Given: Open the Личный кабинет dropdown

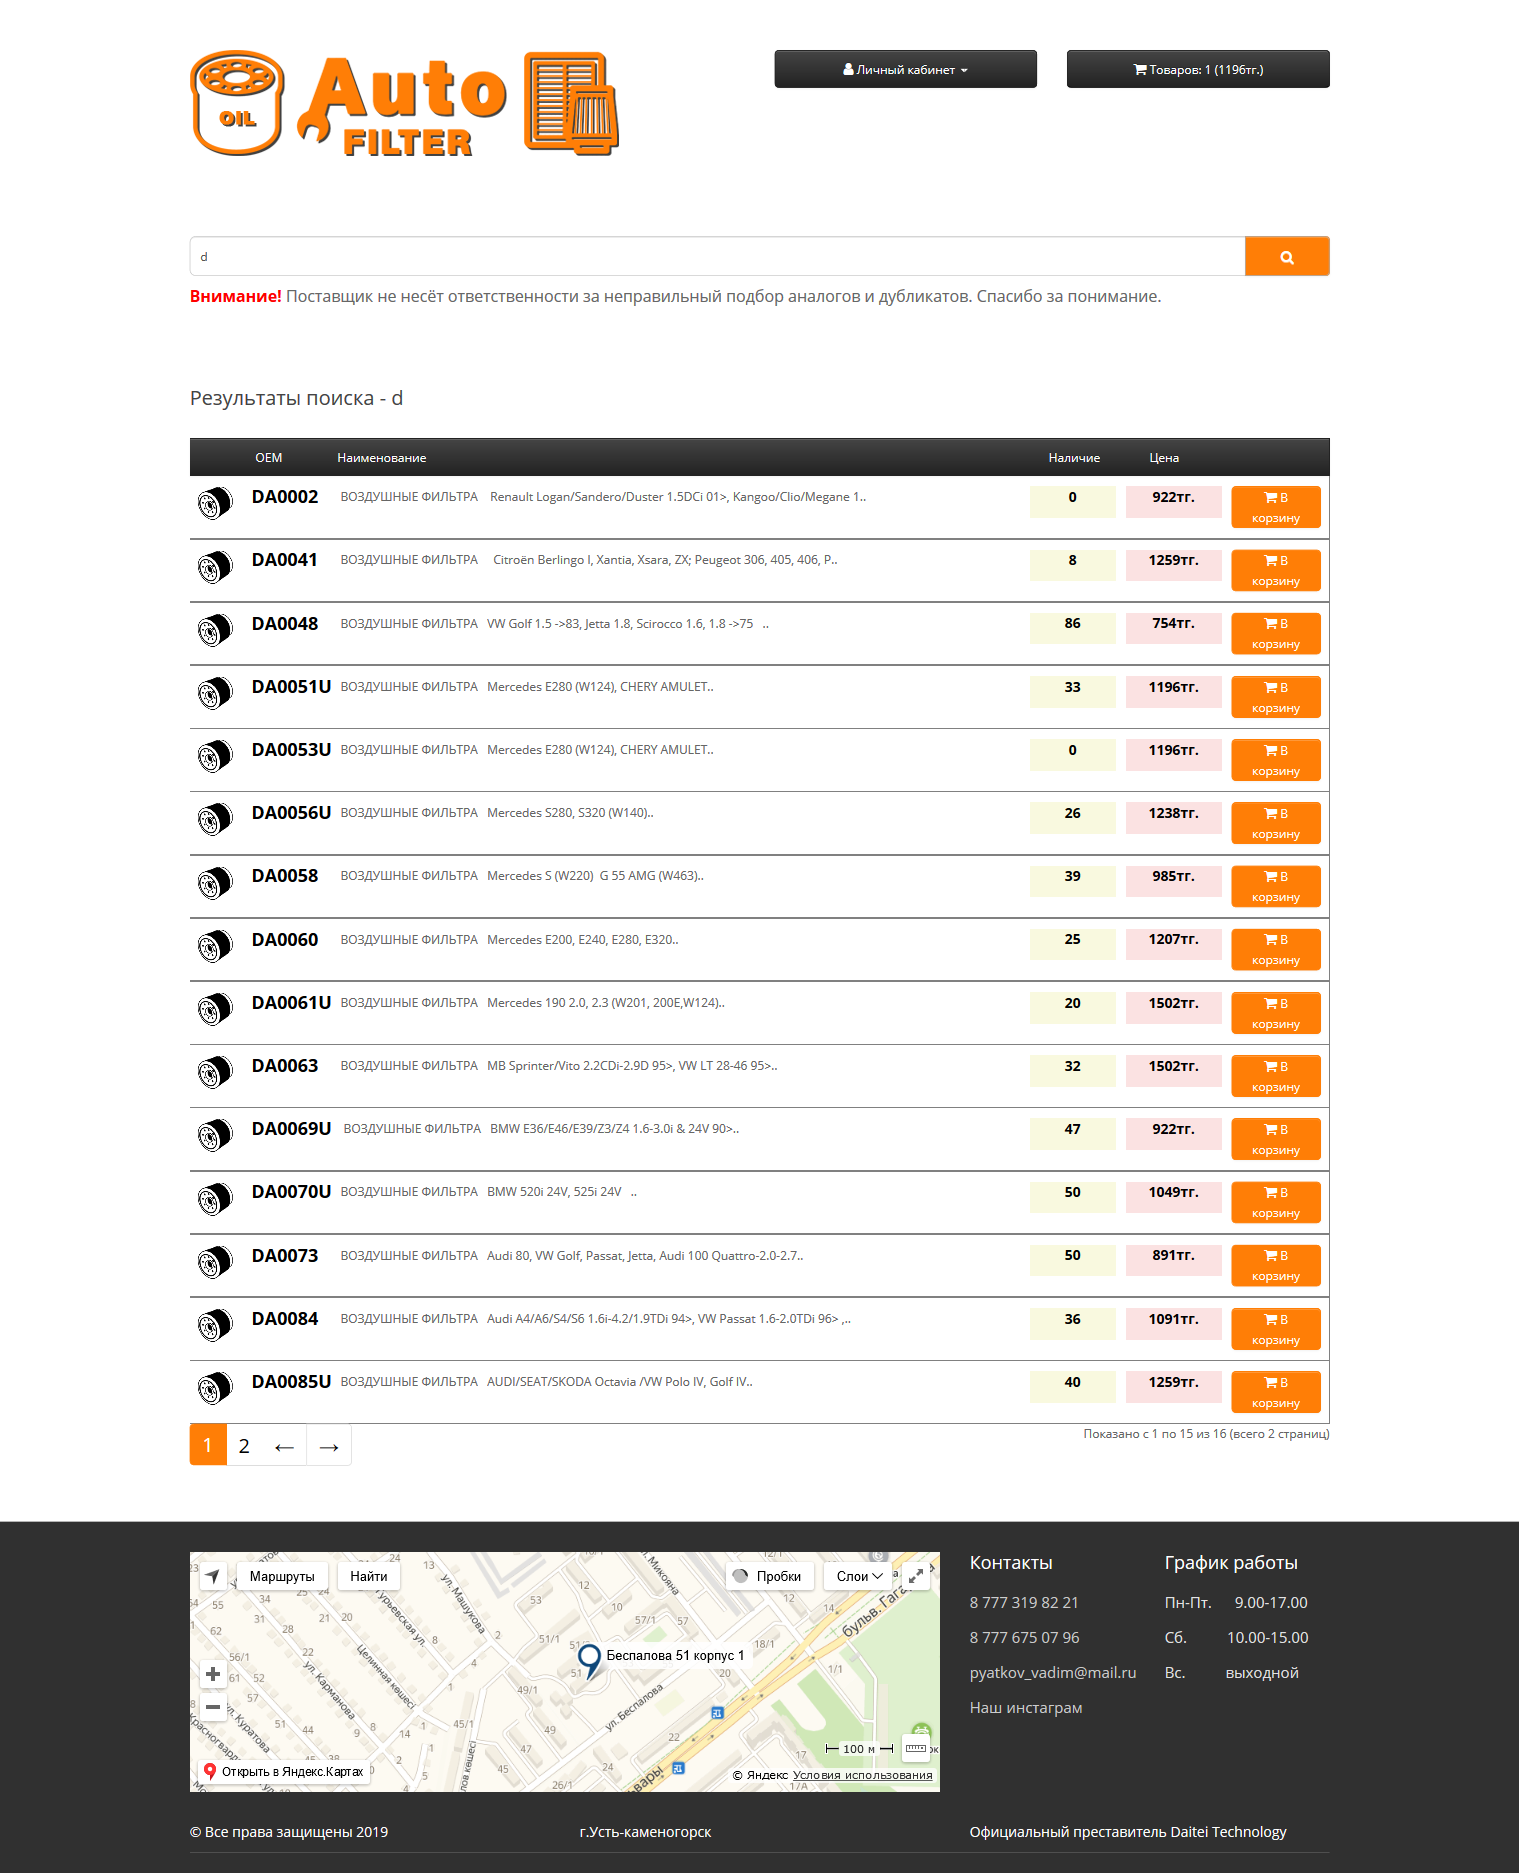Looking at the screenshot, I should pos(905,69).
